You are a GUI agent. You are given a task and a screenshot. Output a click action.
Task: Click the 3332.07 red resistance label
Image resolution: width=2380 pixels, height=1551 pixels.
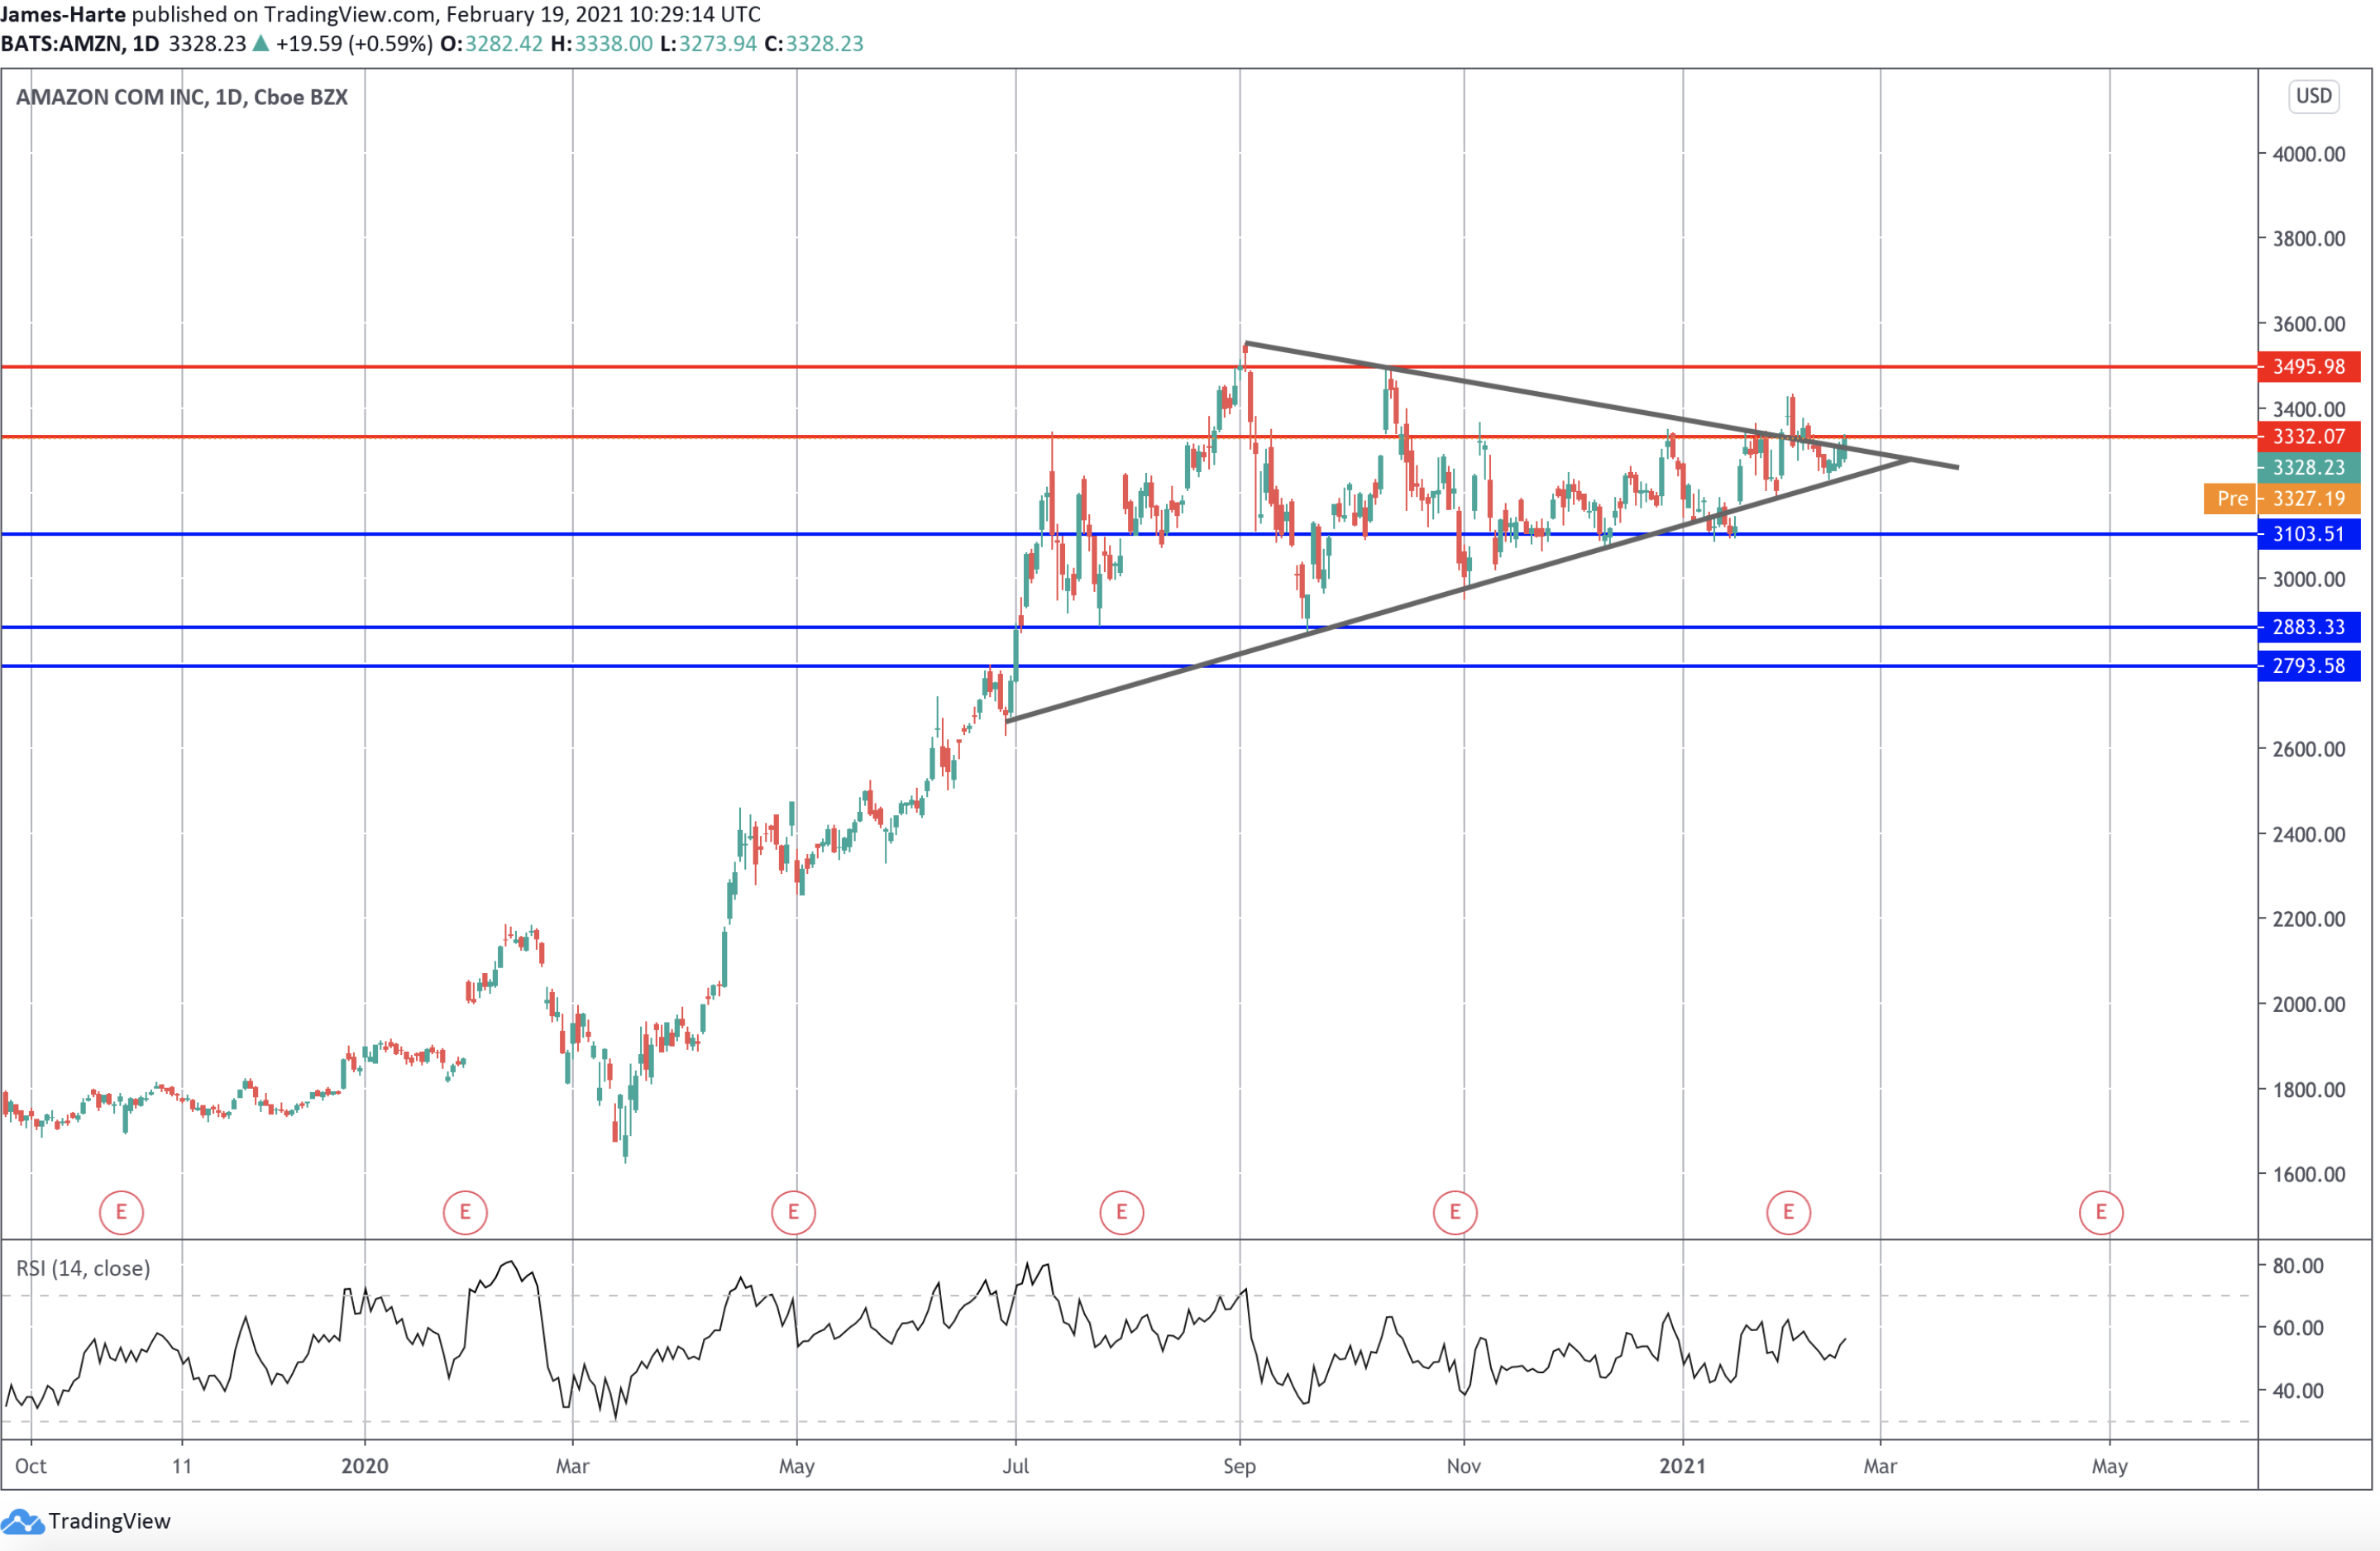2308,436
